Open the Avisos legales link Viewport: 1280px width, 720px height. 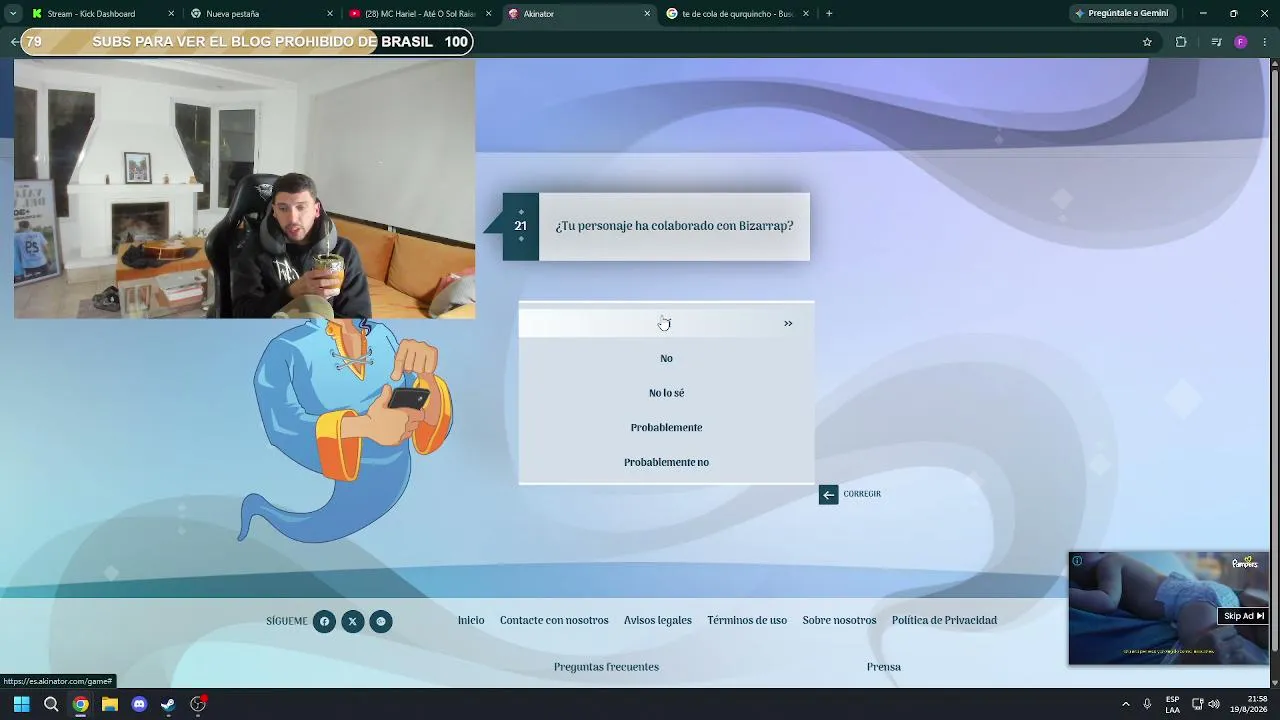click(x=658, y=621)
